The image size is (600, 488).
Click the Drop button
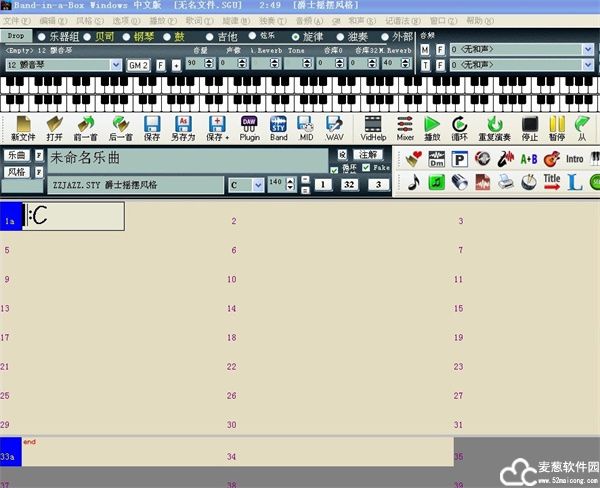pos(16,36)
